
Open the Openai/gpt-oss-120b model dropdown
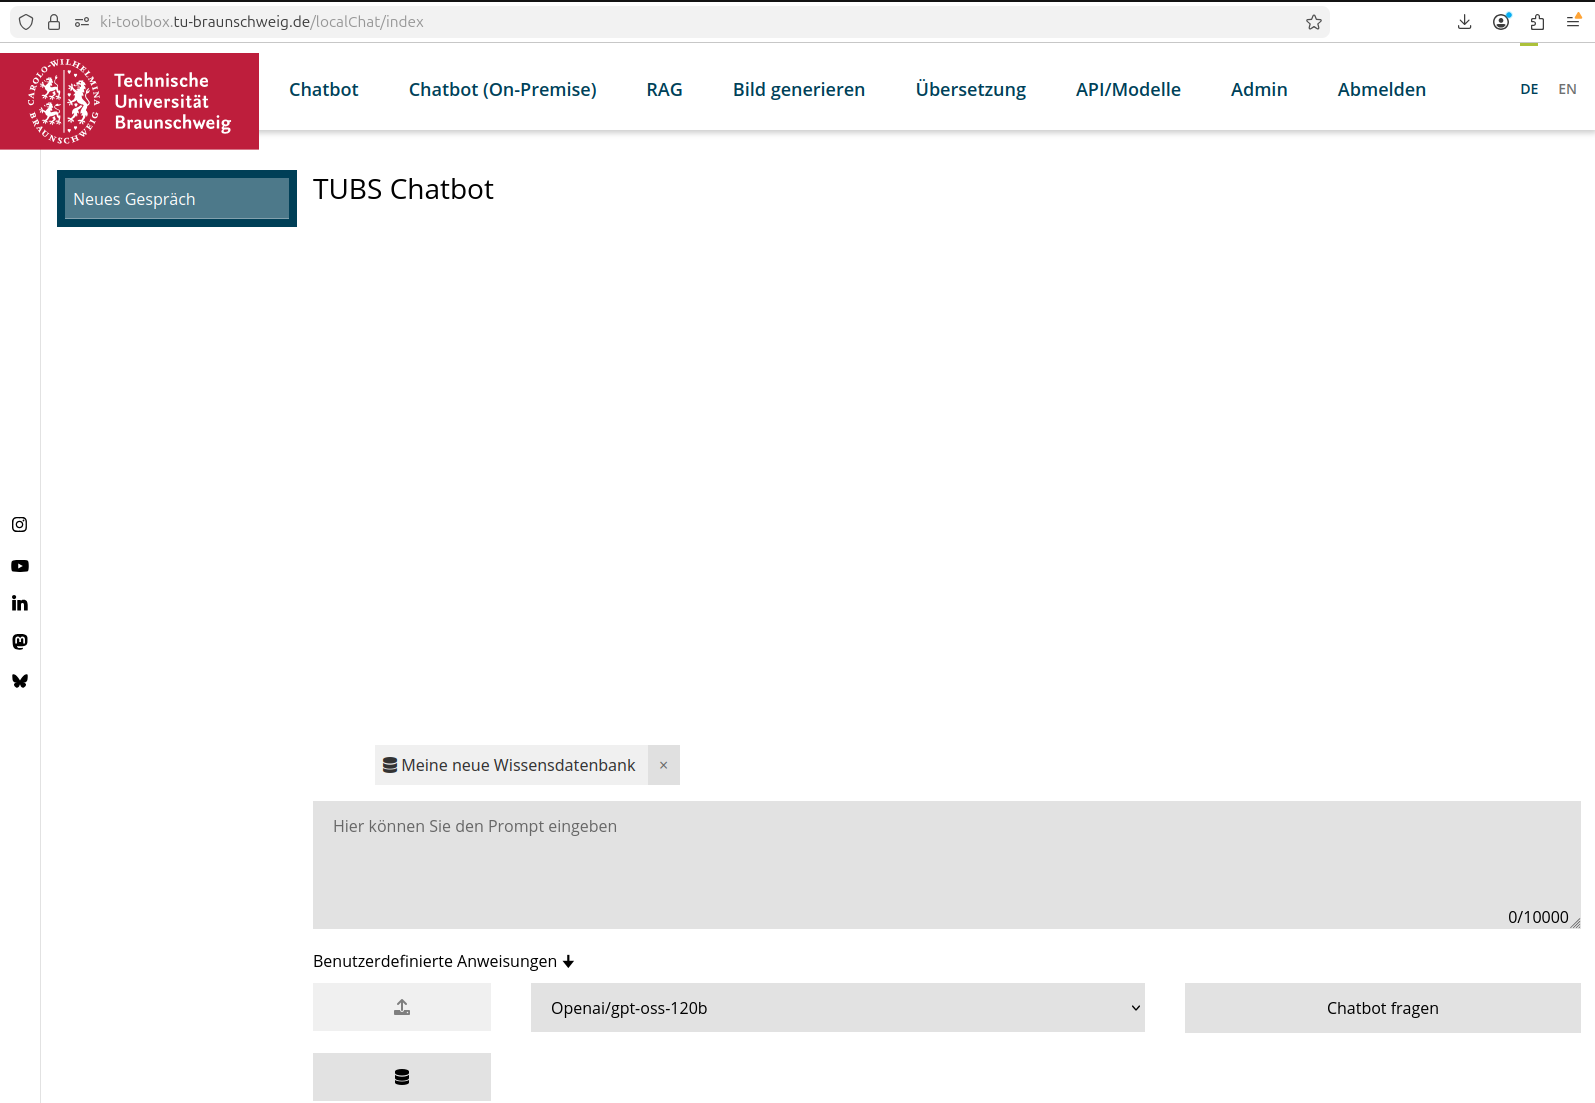pos(837,1008)
